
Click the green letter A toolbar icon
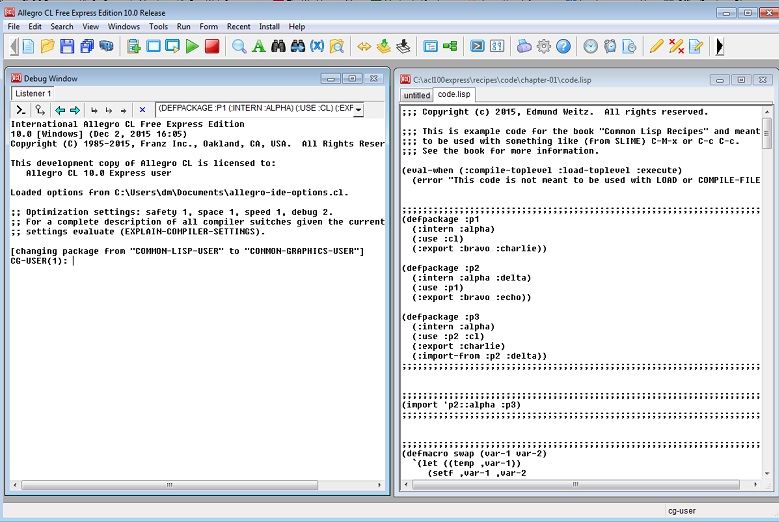point(258,46)
